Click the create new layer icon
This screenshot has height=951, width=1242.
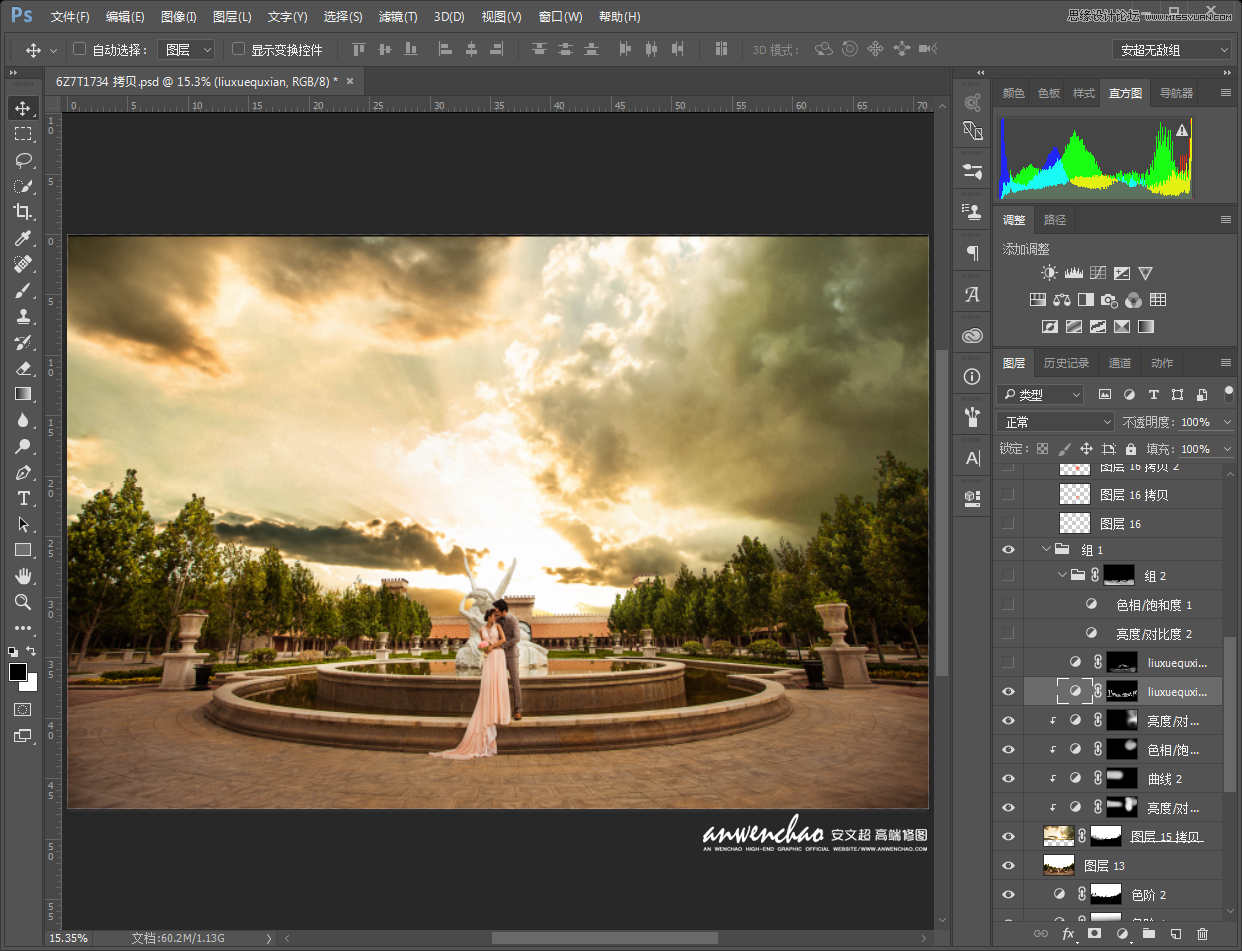[x=1176, y=934]
